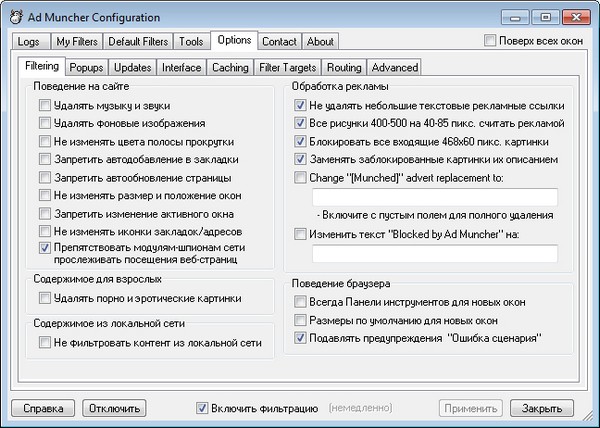Check "Удалять фоновые изображения" option

(x=45, y=123)
